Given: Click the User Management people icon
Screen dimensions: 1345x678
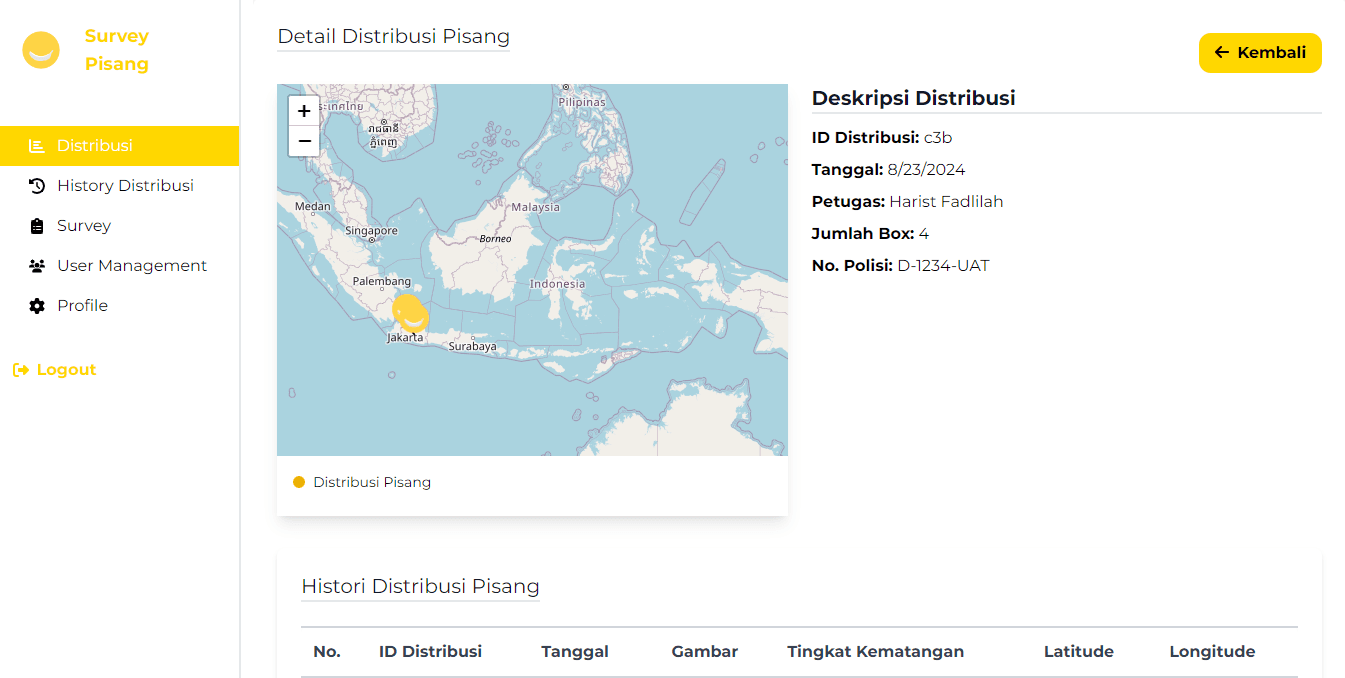Looking at the screenshot, I should (x=37, y=266).
